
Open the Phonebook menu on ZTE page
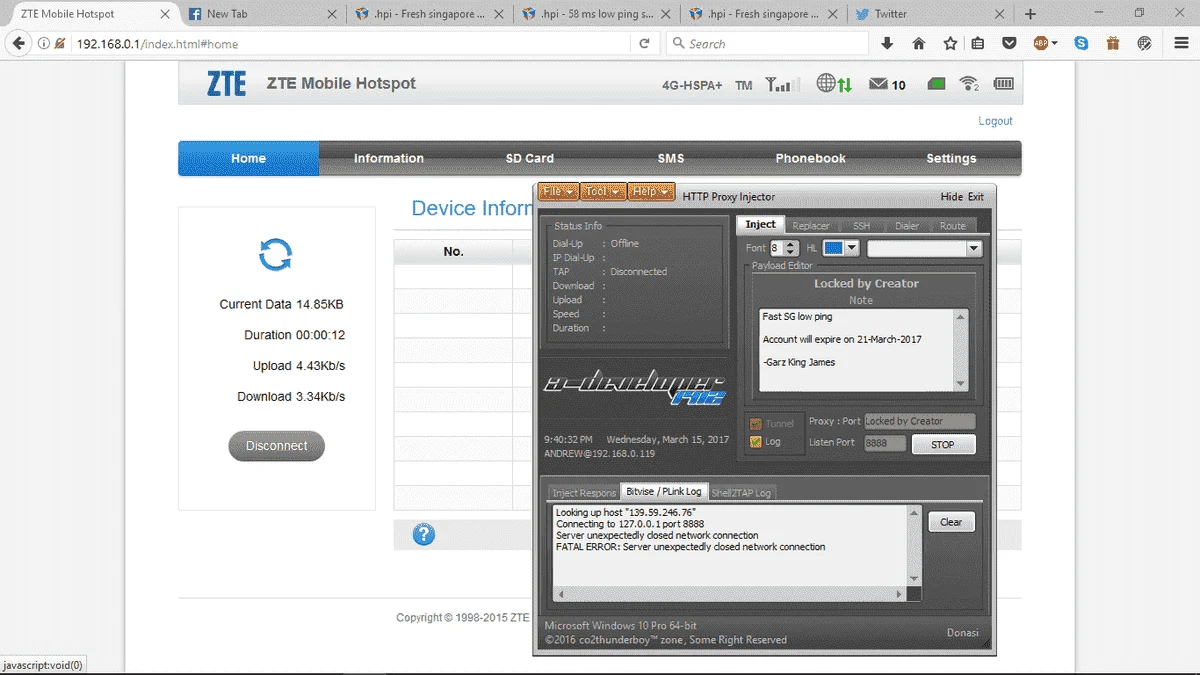(811, 158)
